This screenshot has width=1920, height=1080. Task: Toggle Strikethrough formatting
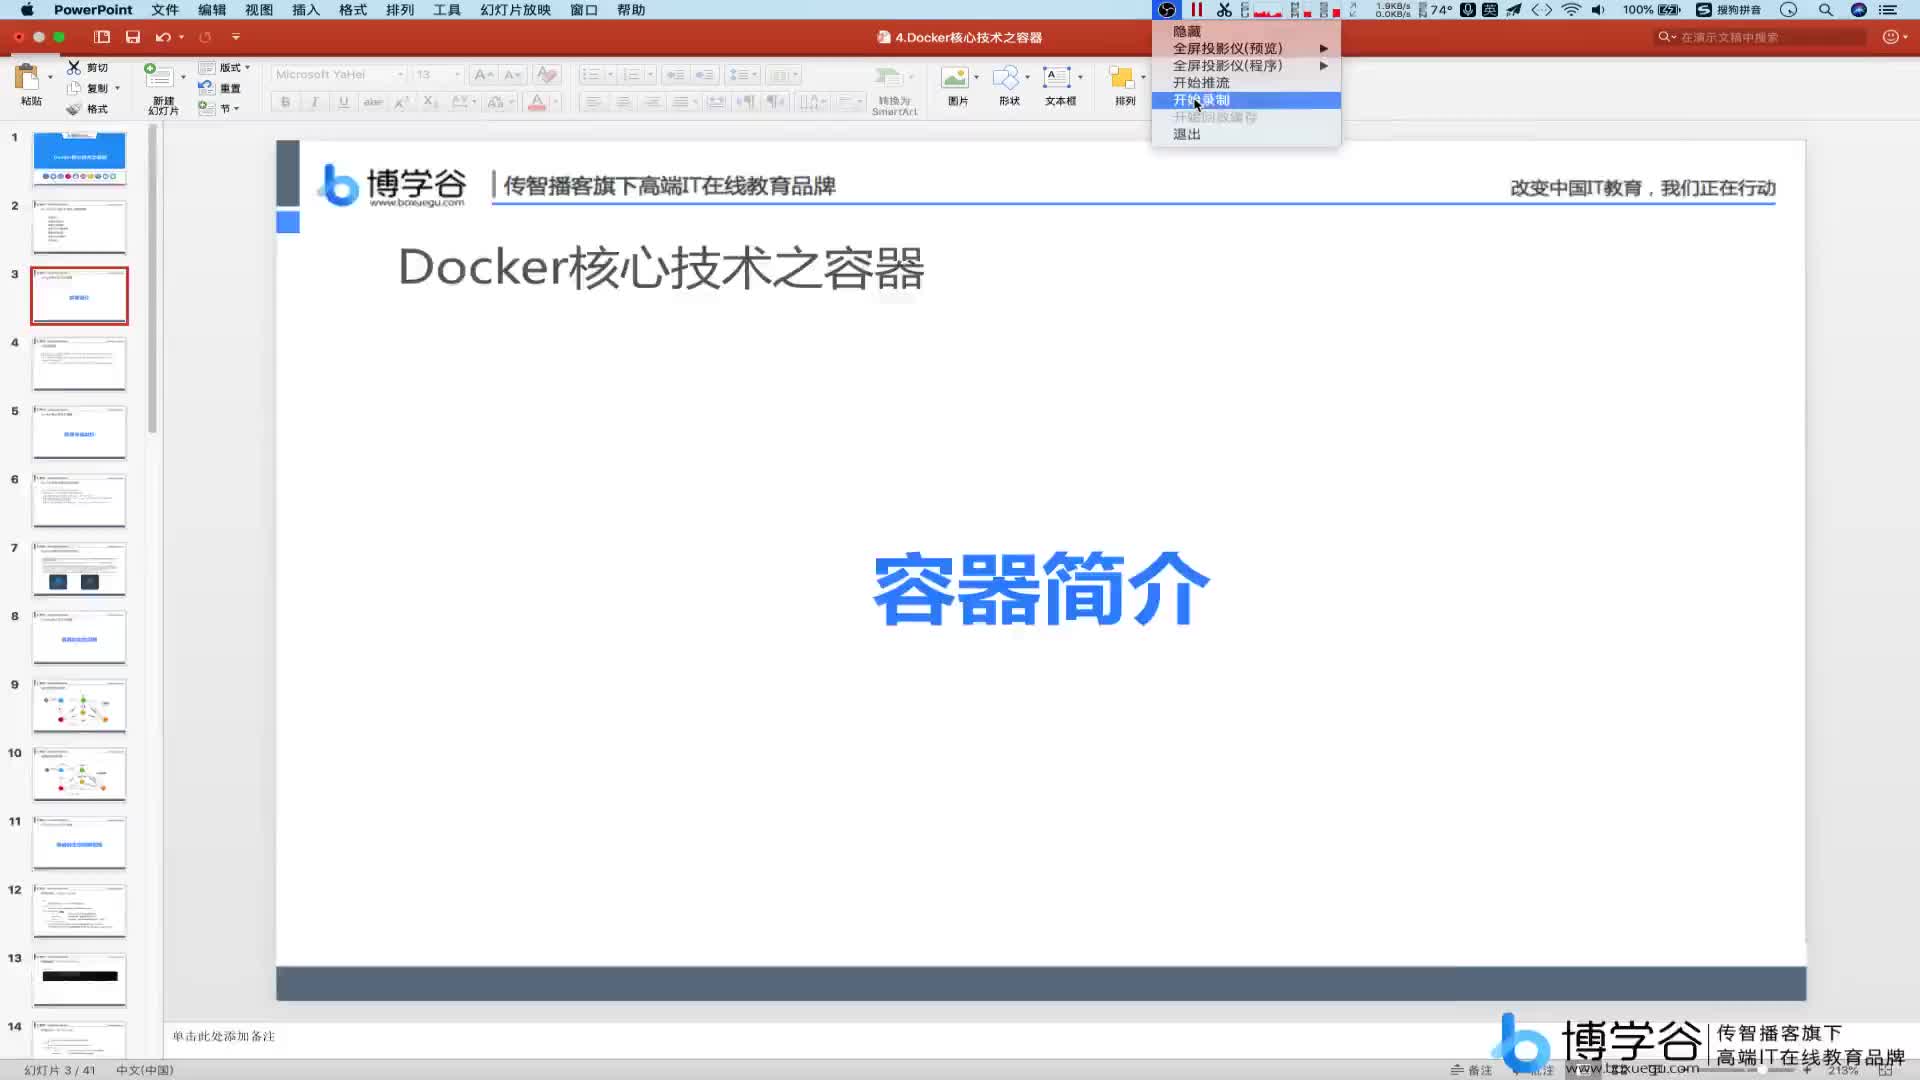coord(372,102)
